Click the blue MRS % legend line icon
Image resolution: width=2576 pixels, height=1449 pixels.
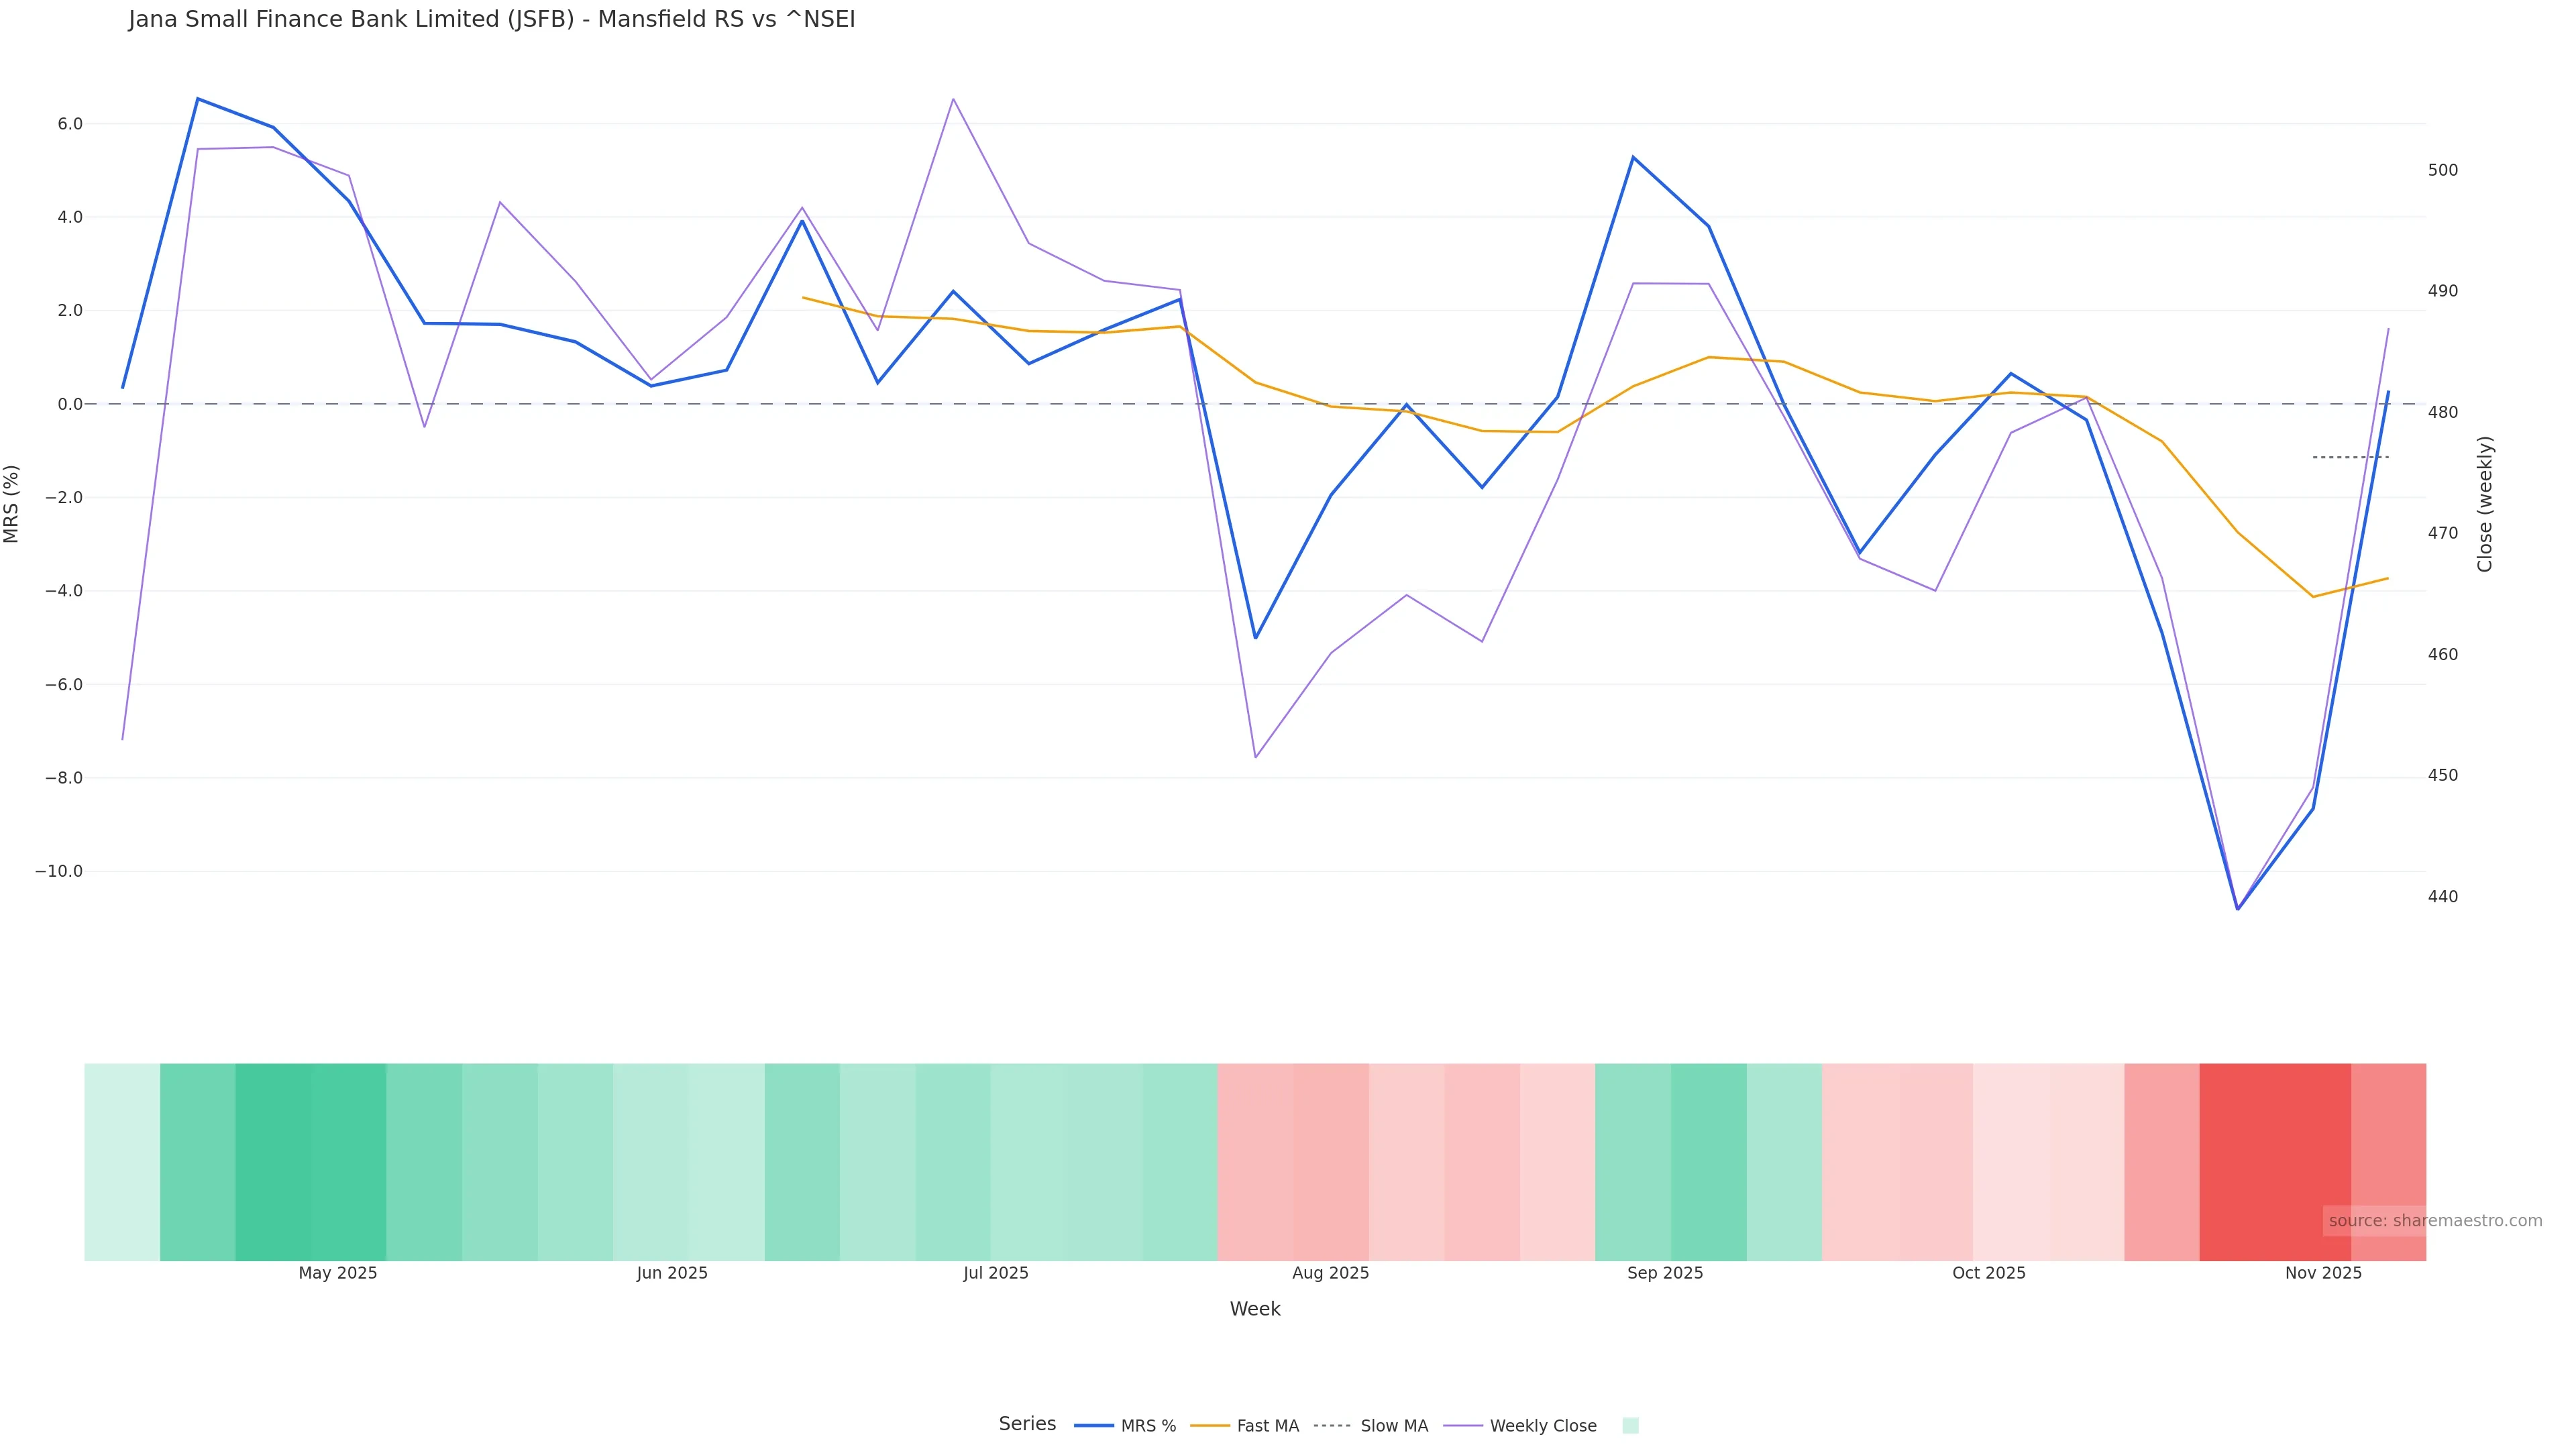pyautogui.click(x=1094, y=1426)
